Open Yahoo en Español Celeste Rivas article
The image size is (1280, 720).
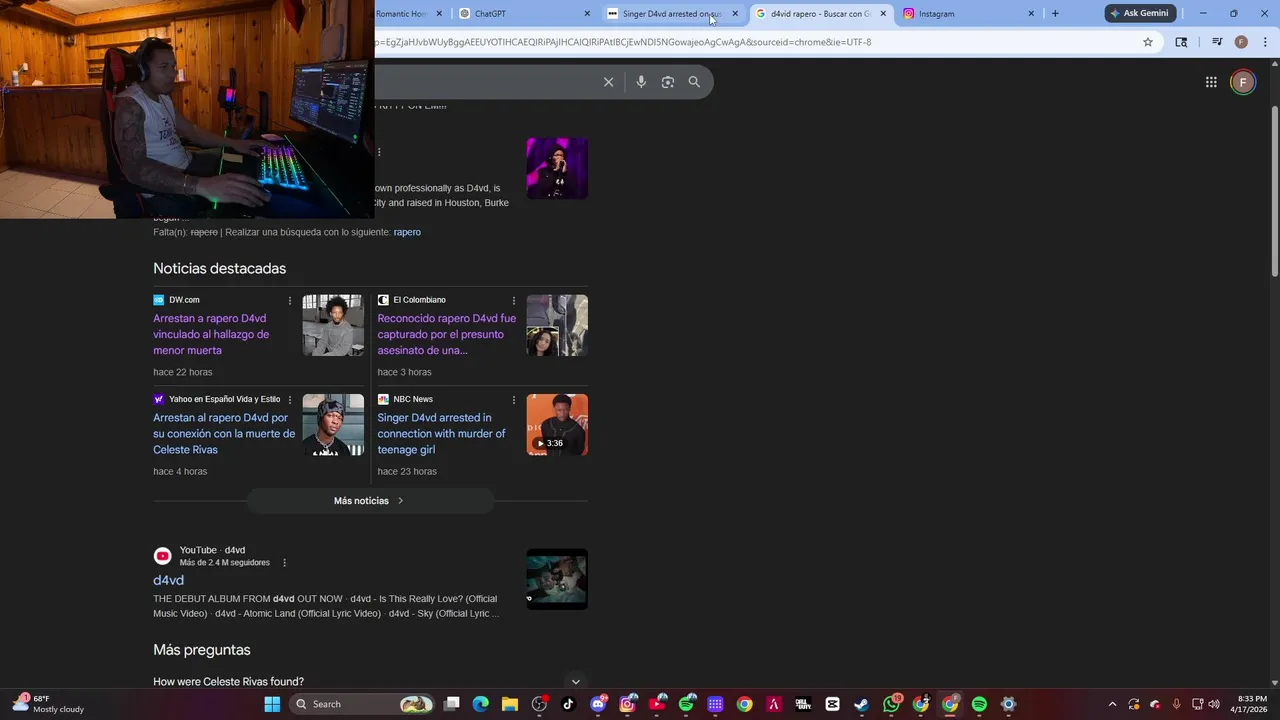point(224,433)
